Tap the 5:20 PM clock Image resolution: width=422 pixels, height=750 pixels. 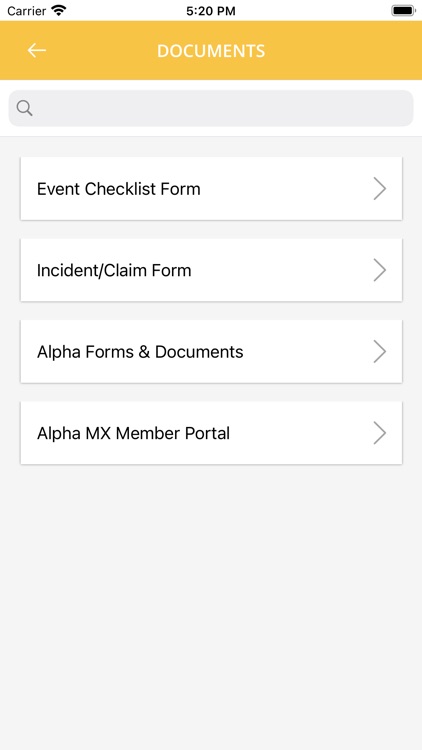tap(211, 11)
